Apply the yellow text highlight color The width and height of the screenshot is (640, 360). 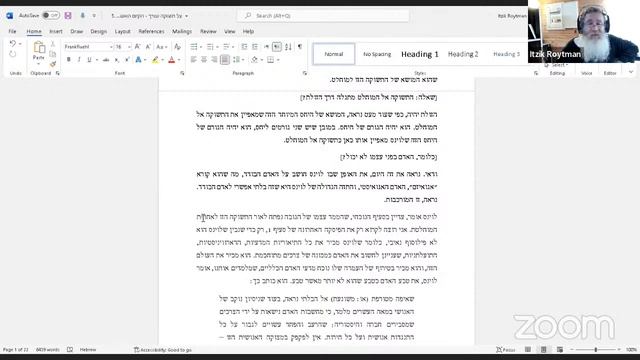(x=155, y=60)
